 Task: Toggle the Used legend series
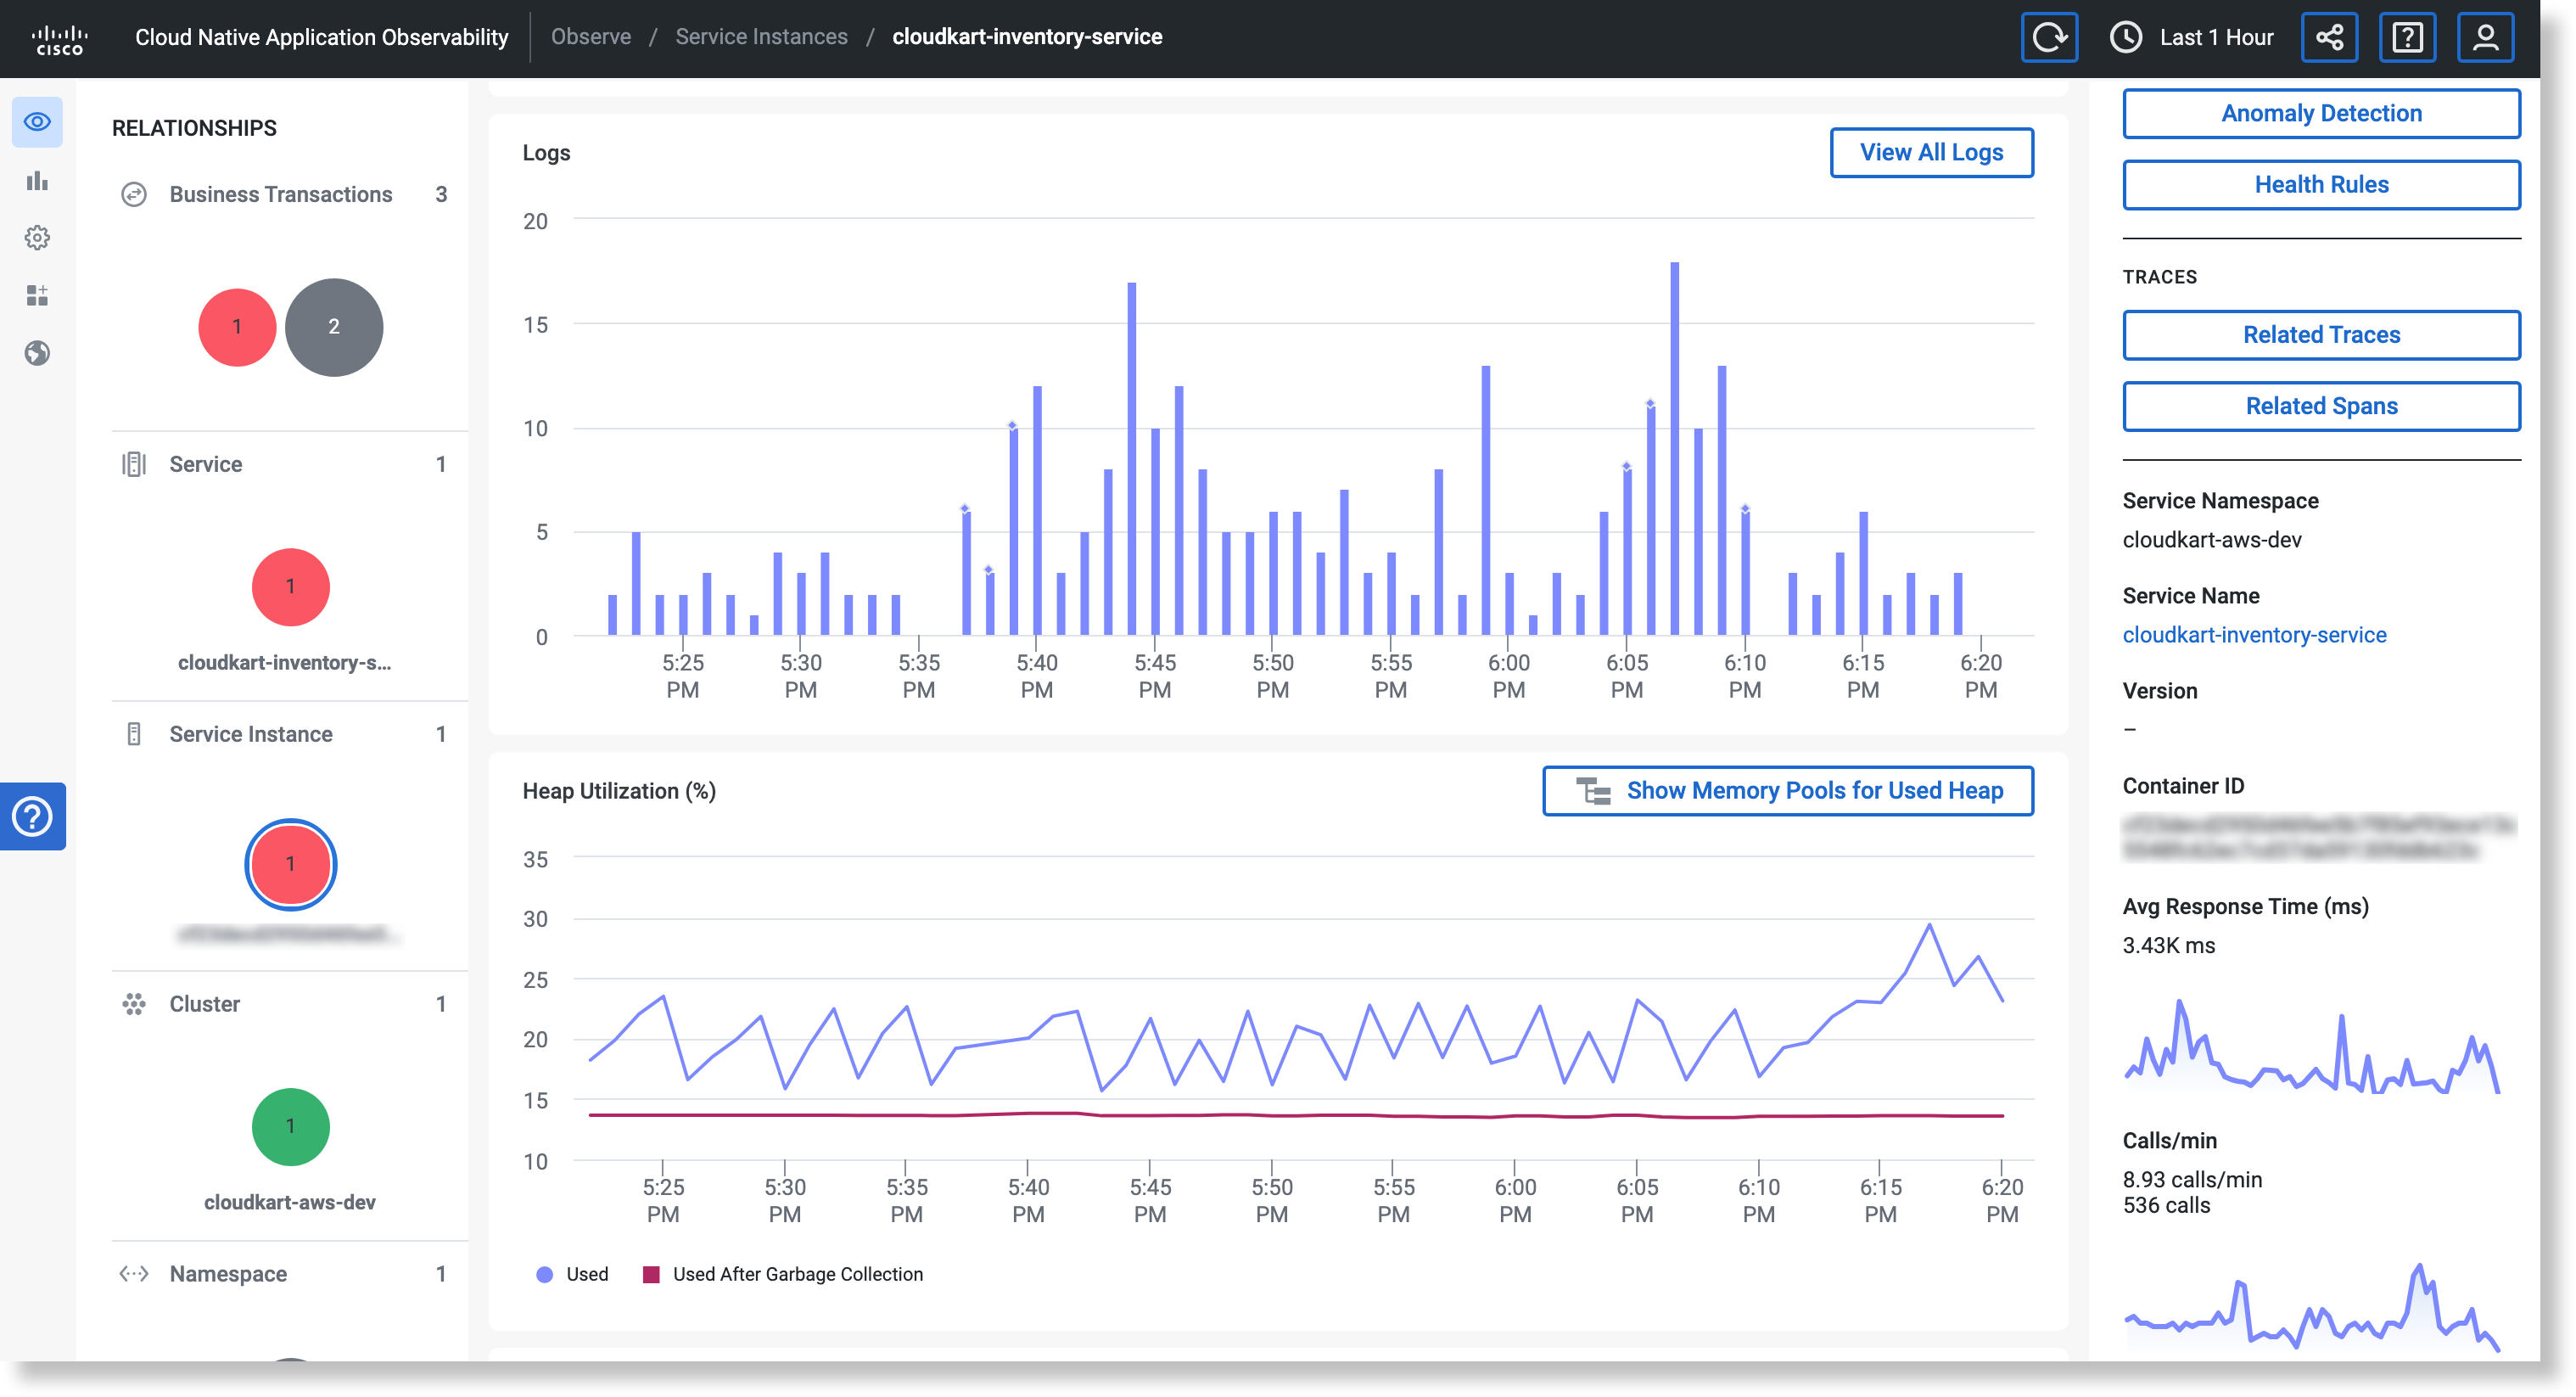point(572,1274)
